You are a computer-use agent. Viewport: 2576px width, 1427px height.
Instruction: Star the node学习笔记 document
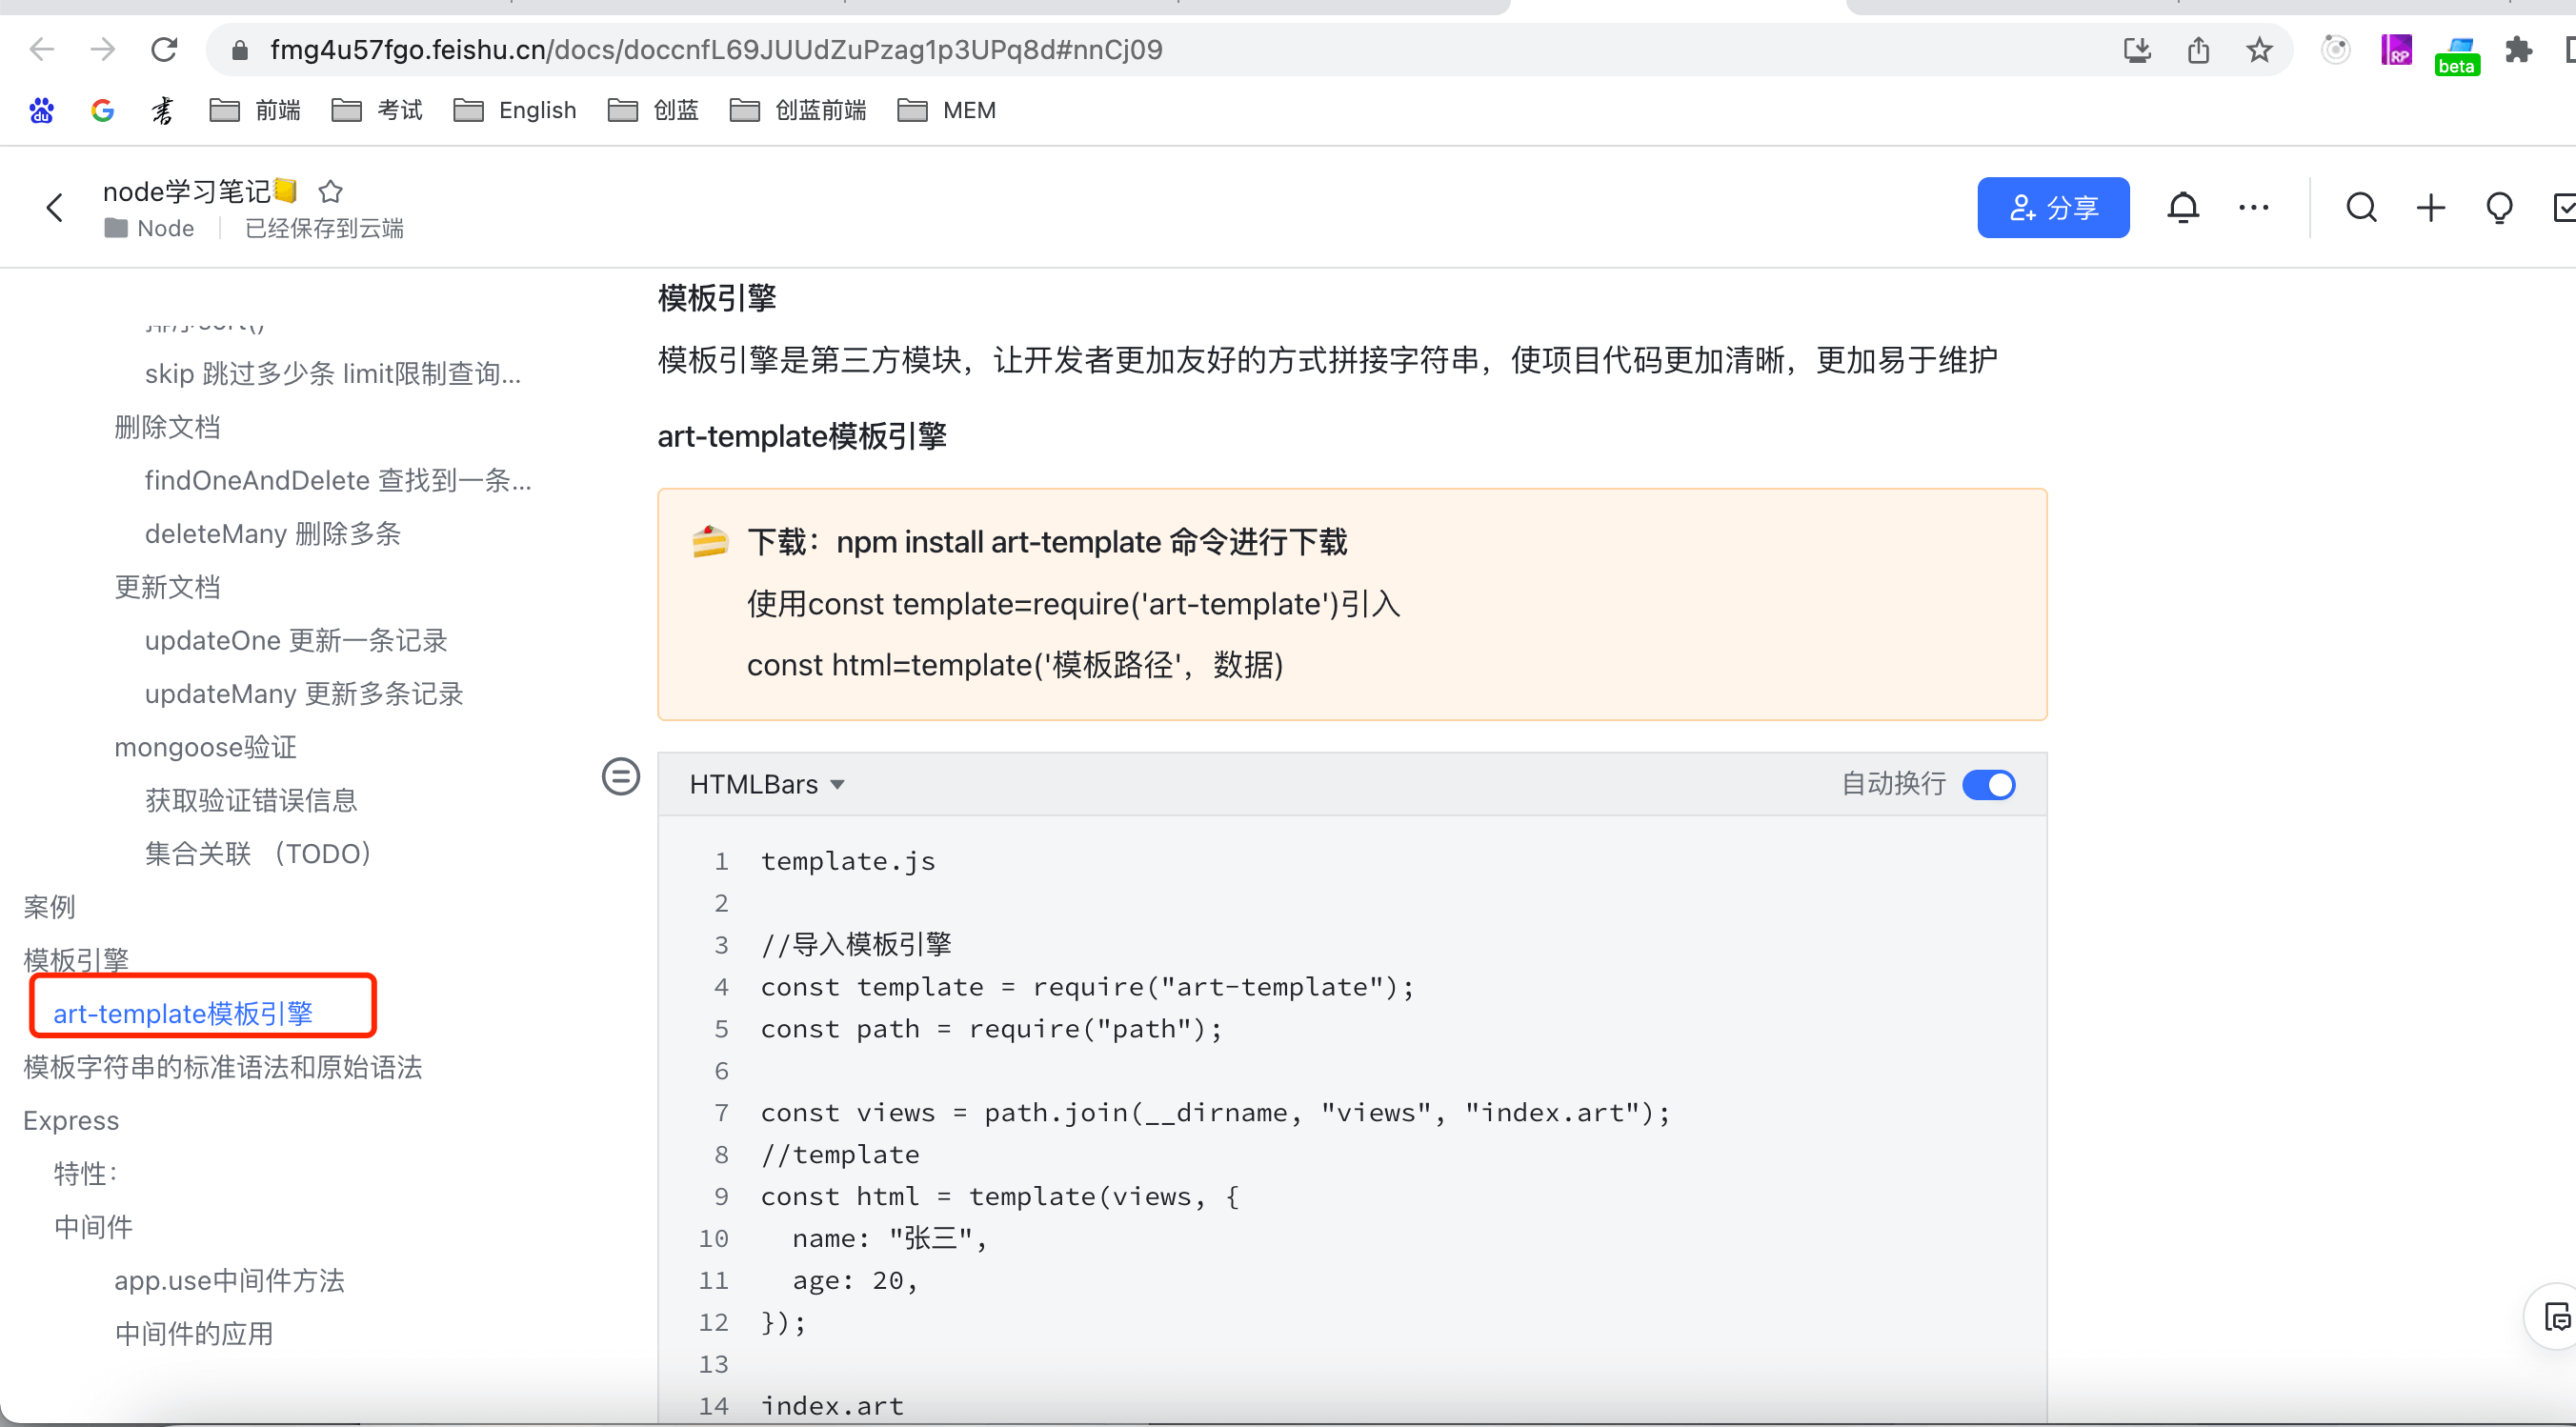pyautogui.click(x=331, y=191)
